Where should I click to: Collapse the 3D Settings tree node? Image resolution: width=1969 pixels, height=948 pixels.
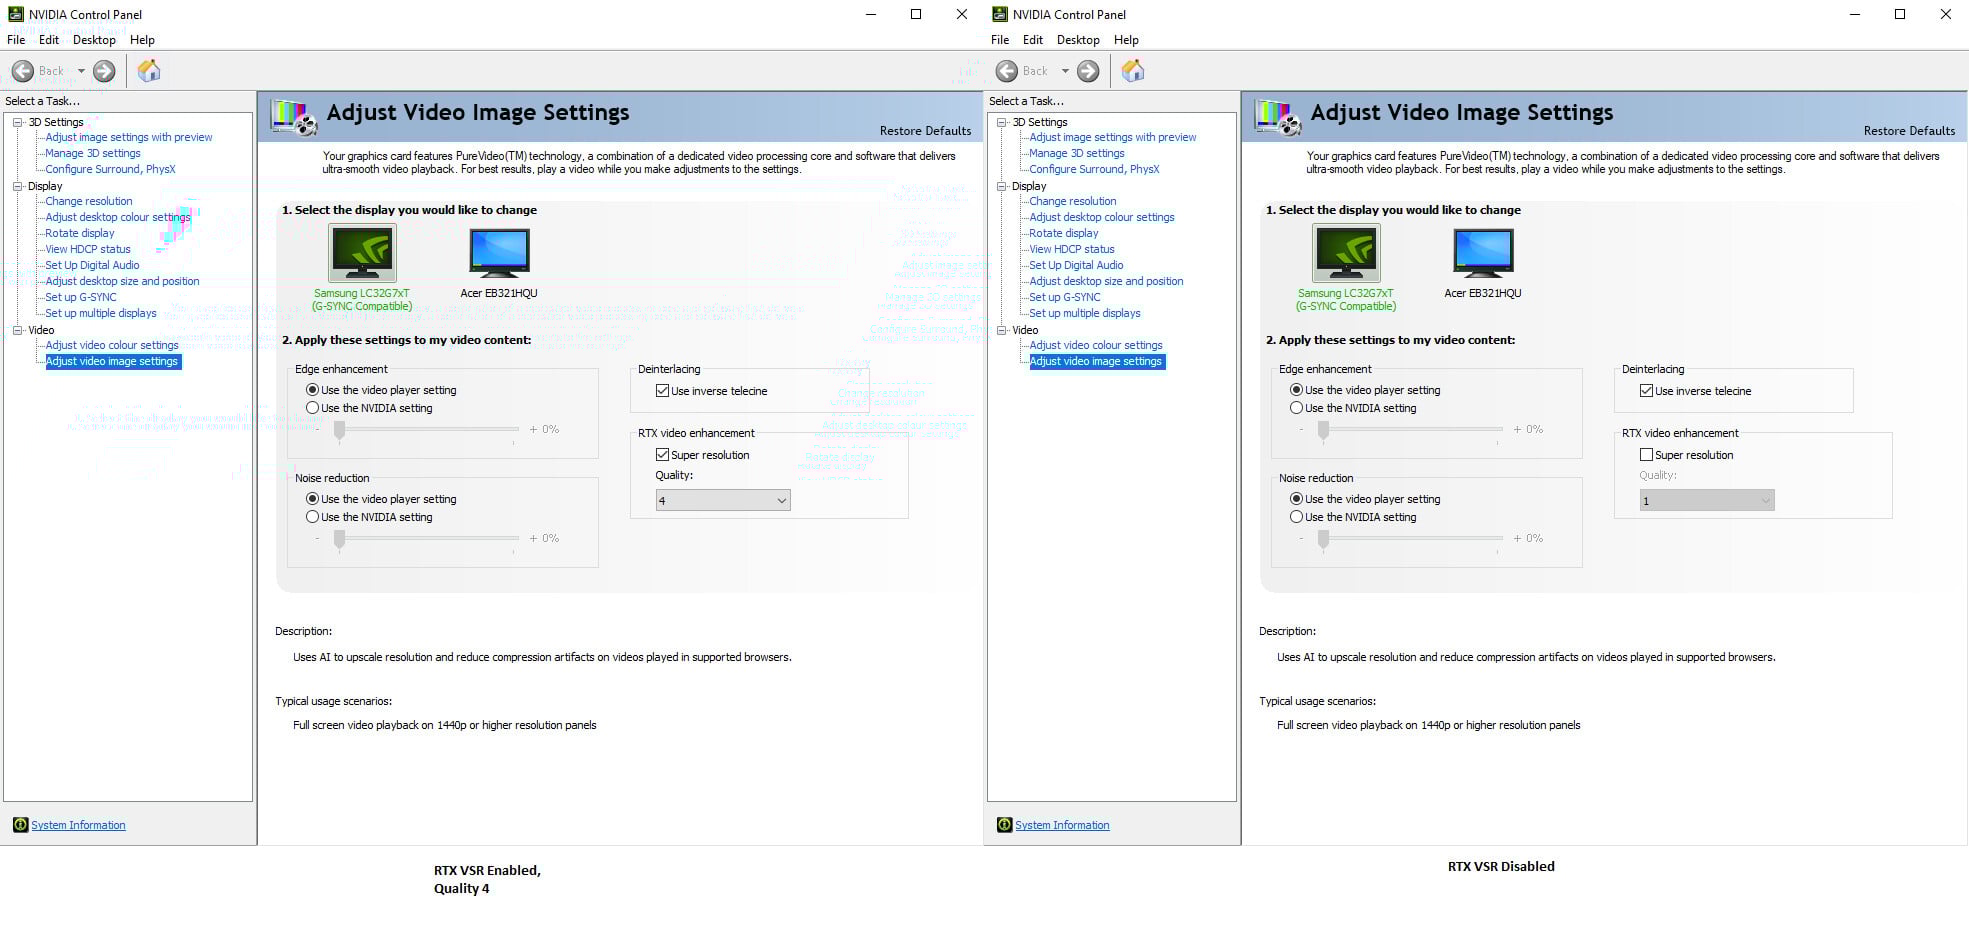point(16,121)
